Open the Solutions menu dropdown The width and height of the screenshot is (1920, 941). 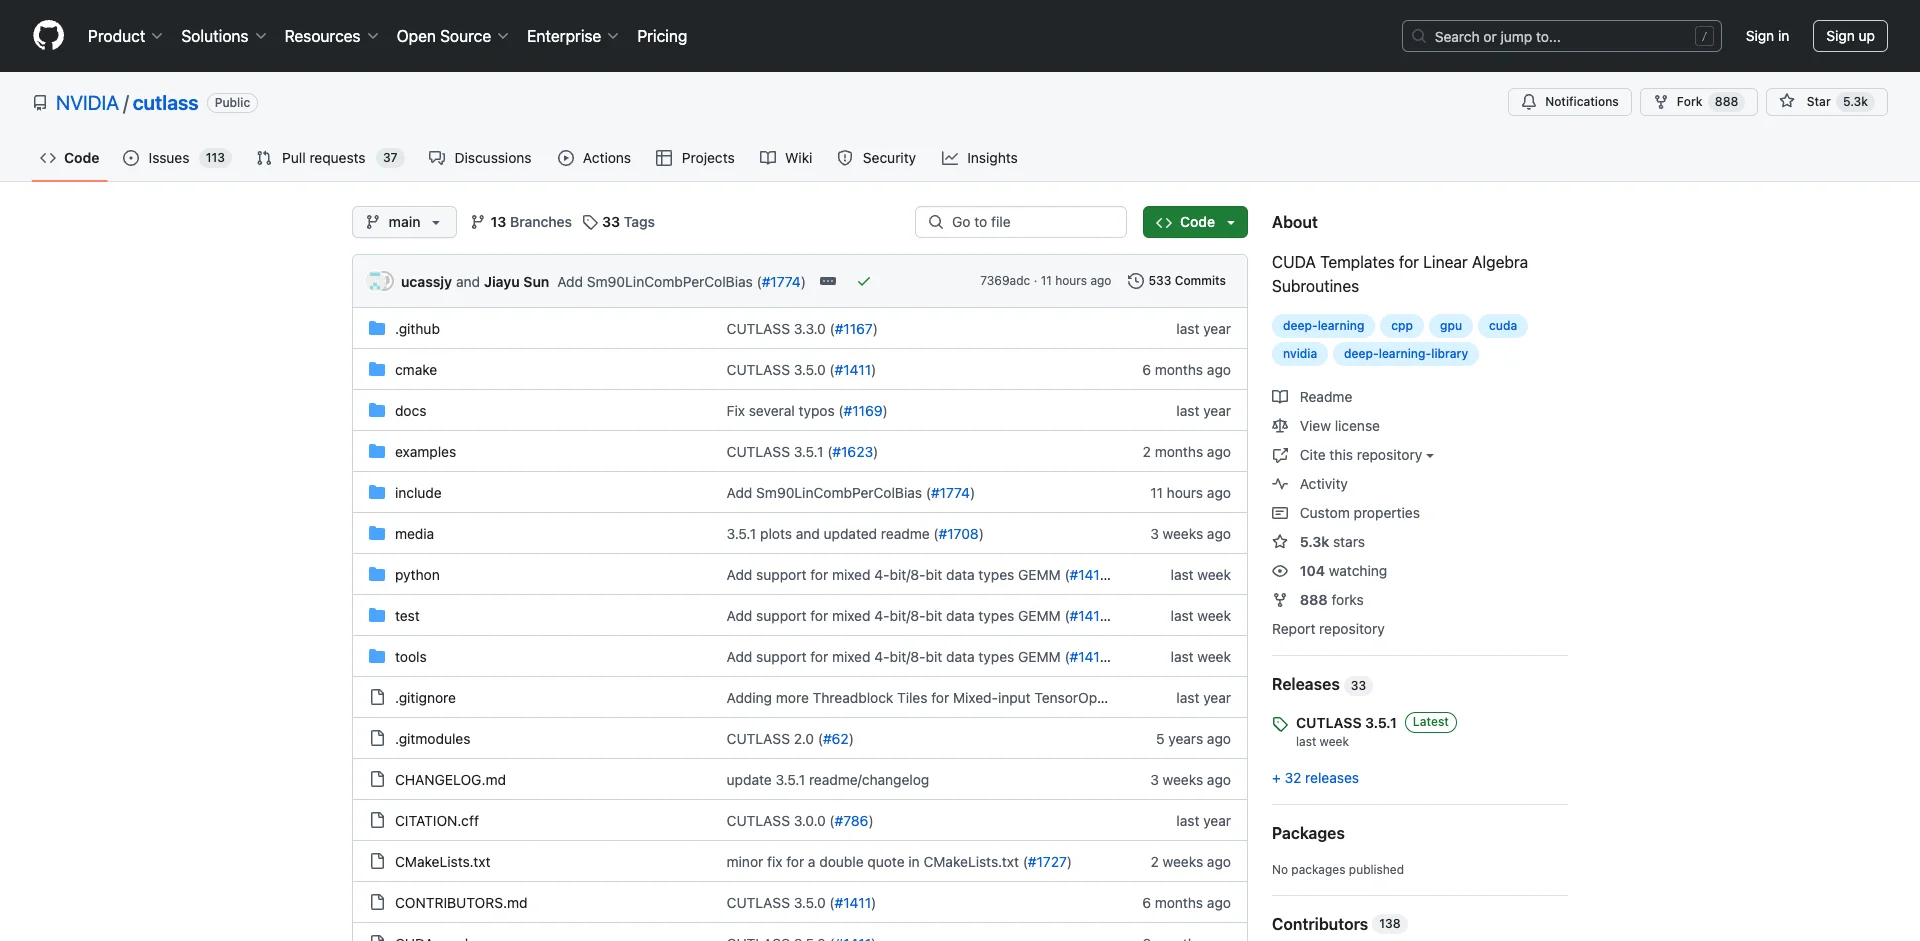[x=223, y=36]
